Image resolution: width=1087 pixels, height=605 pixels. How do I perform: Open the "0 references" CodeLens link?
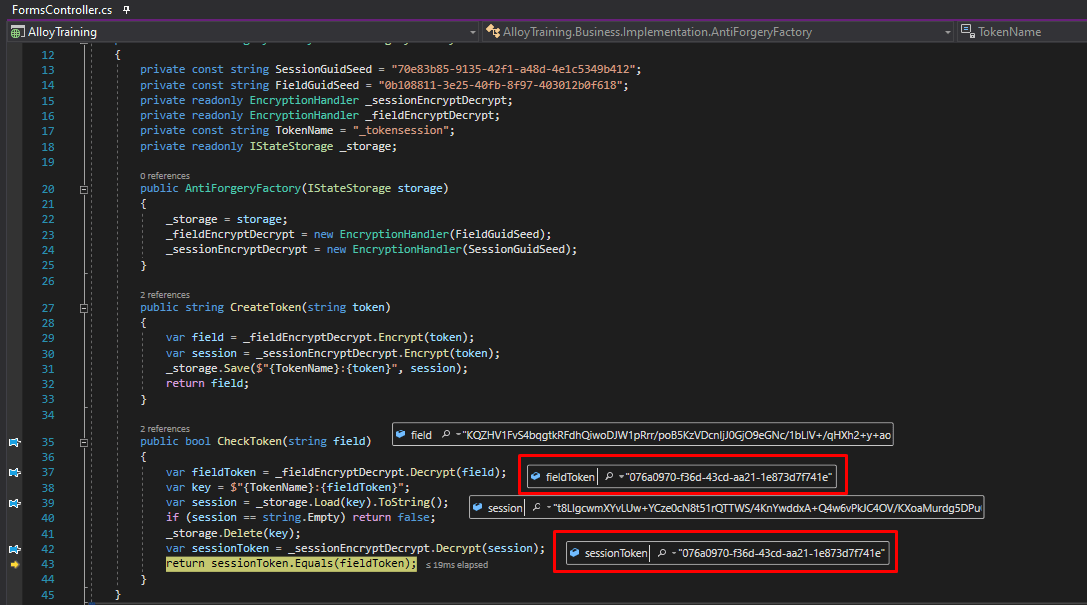[x=165, y=176]
